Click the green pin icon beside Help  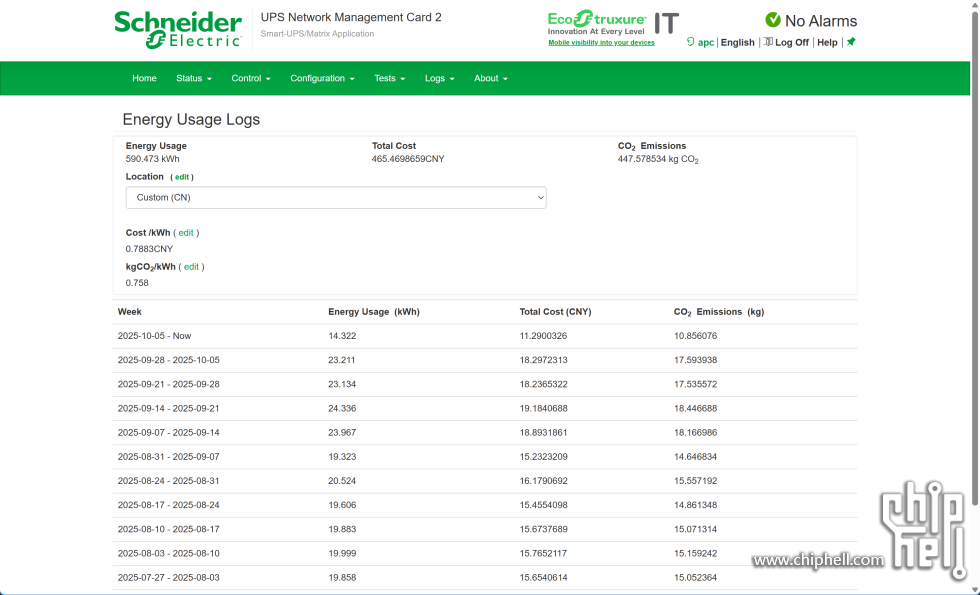click(851, 42)
